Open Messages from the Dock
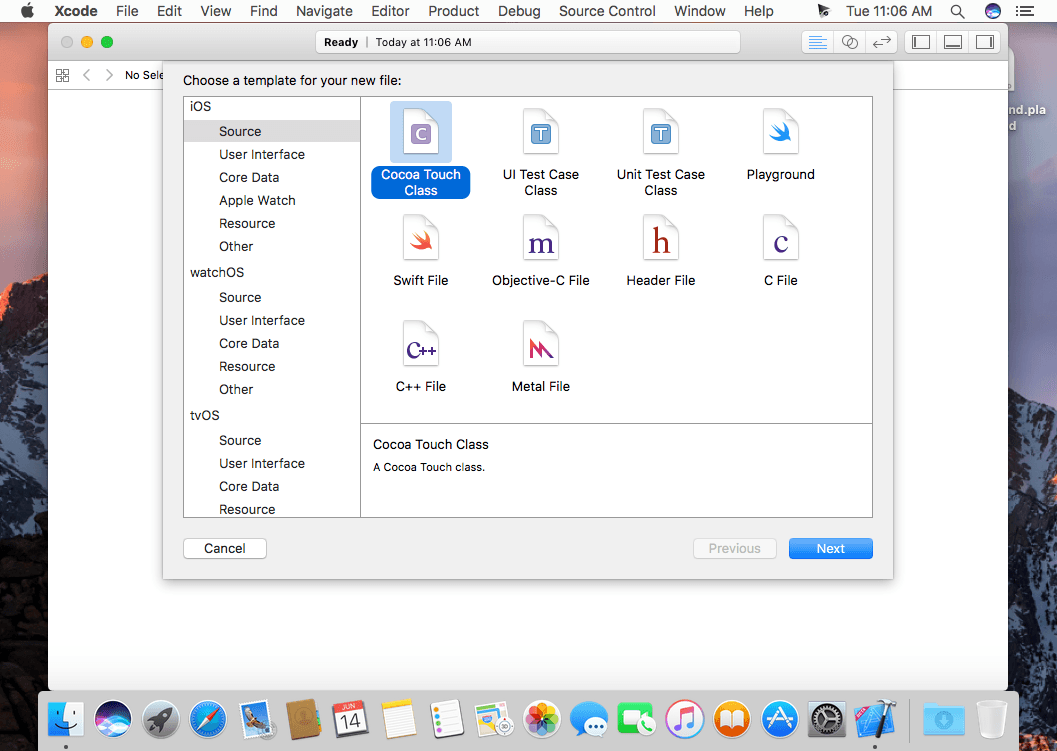The width and height of the screenshot is (1057, 751). tap(588, 719)
